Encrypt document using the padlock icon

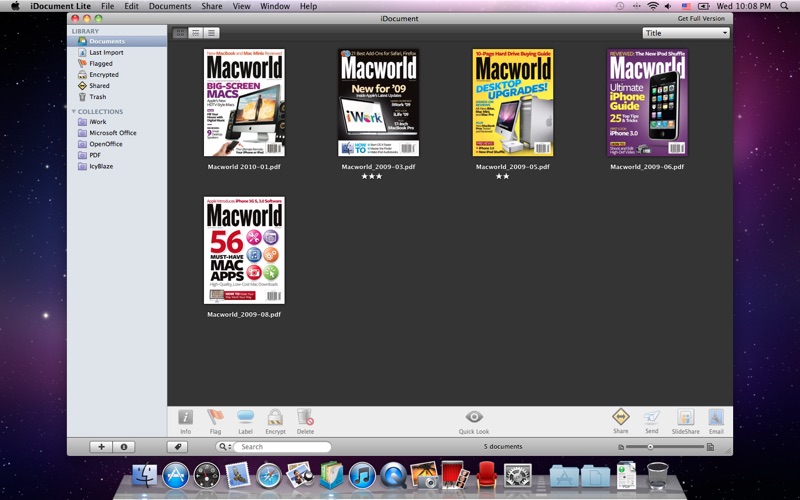(x=275, y=417)
